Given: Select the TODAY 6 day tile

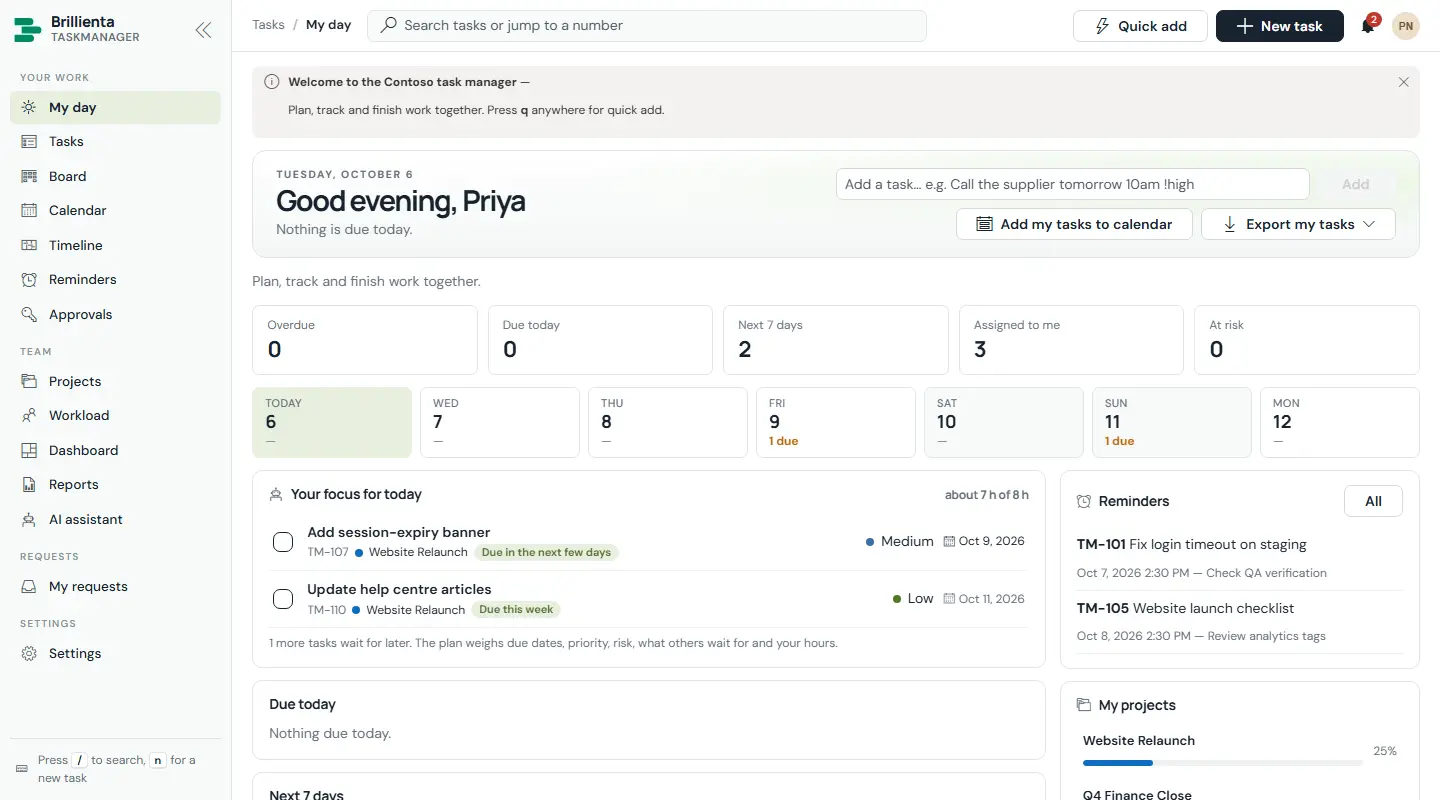Looking at the screenshot, I should (x=331, y=422).
